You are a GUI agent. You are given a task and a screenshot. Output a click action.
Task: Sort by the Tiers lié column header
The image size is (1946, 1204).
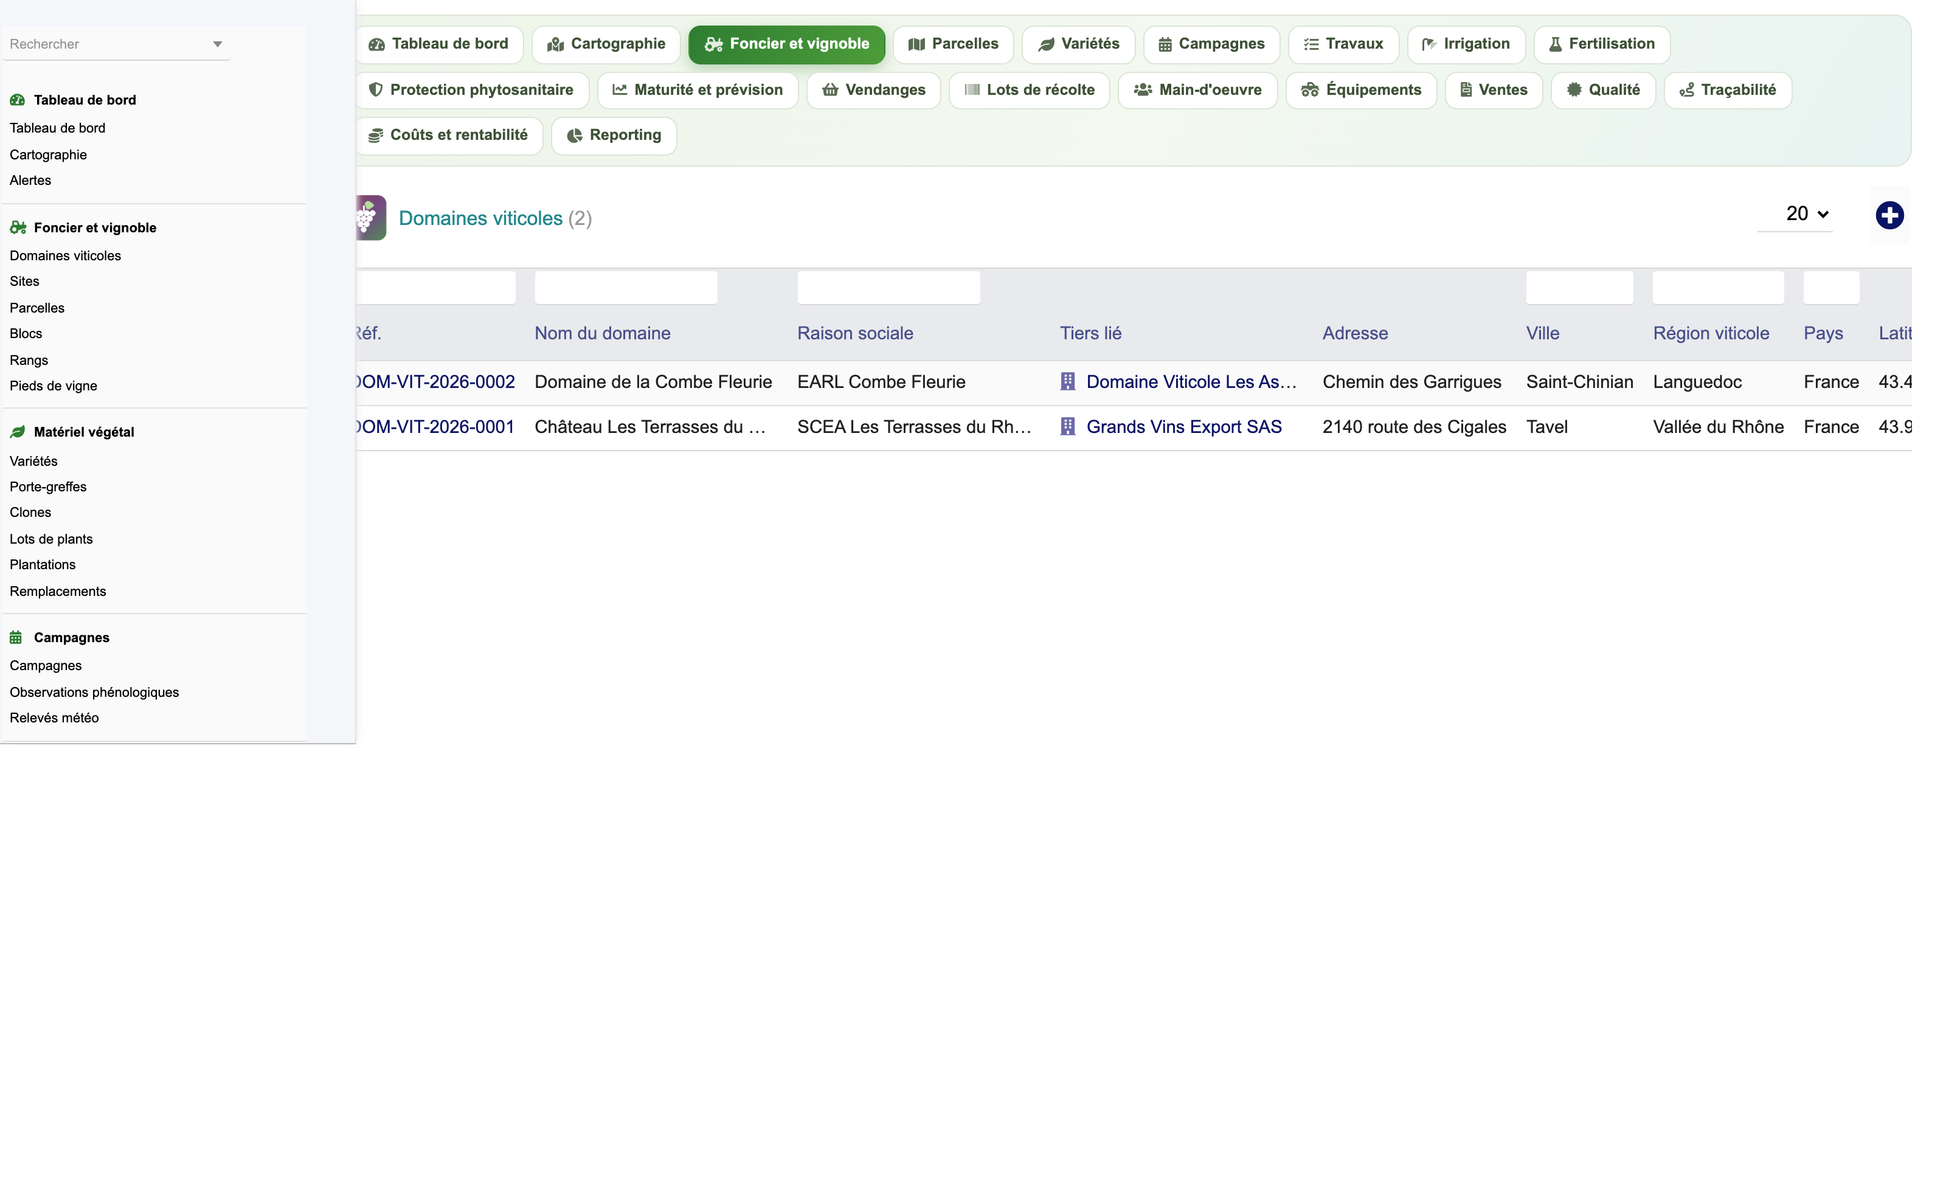click(x=1091, y=333)
